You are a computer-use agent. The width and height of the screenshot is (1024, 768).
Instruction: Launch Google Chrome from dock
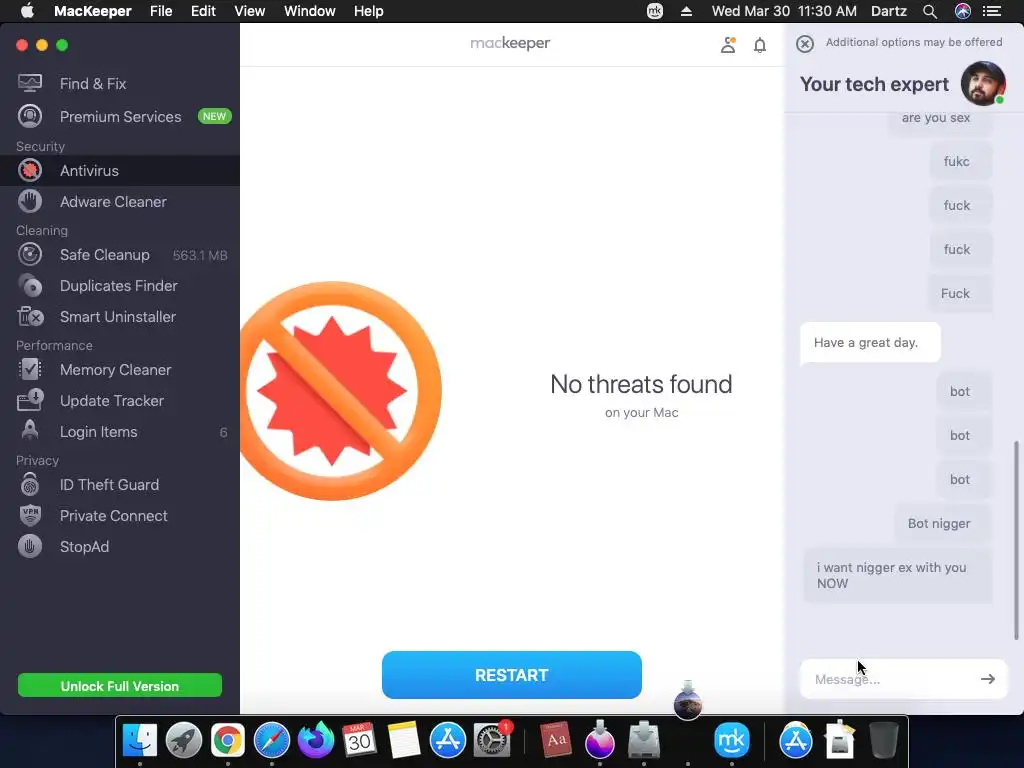(x=227, y=741)
